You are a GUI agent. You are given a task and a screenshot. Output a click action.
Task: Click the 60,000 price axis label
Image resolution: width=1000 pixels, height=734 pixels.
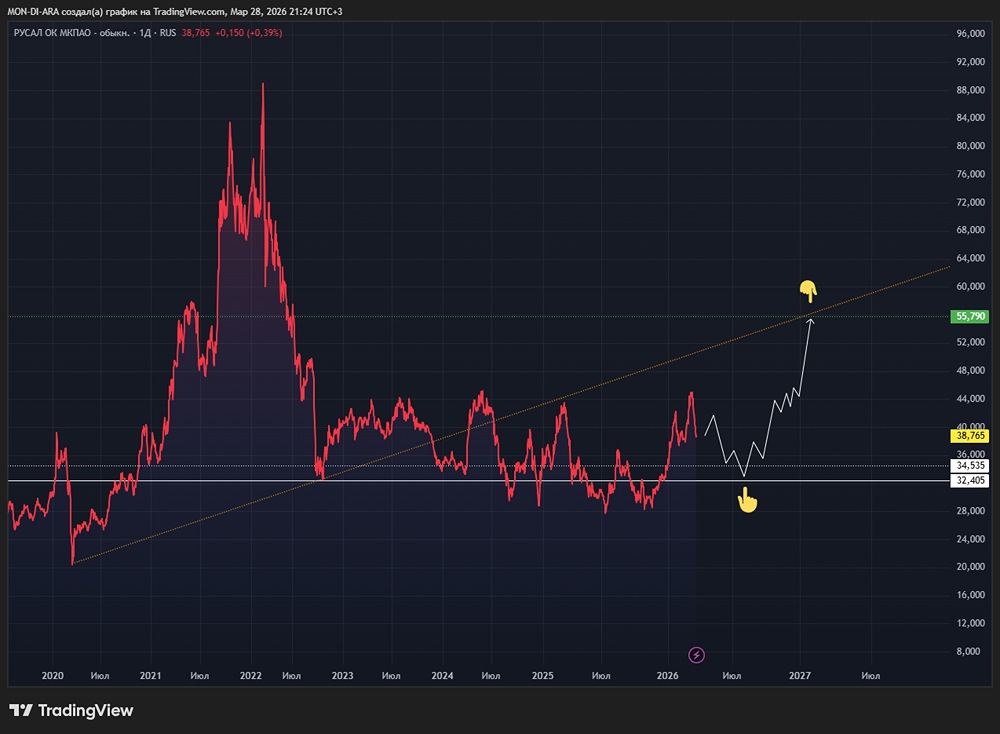coord(971,286)
